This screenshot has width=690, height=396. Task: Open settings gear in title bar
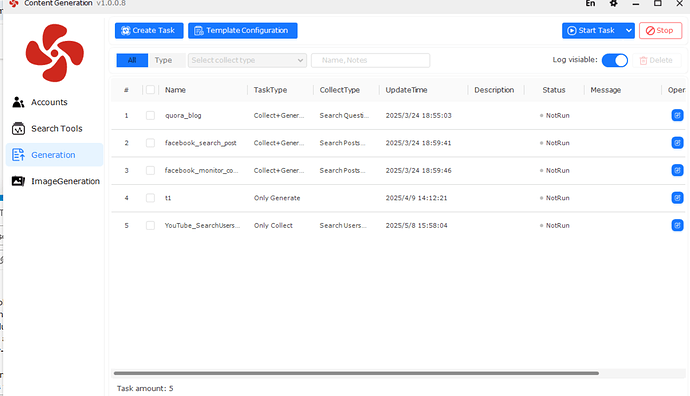(x=613, y=4)
